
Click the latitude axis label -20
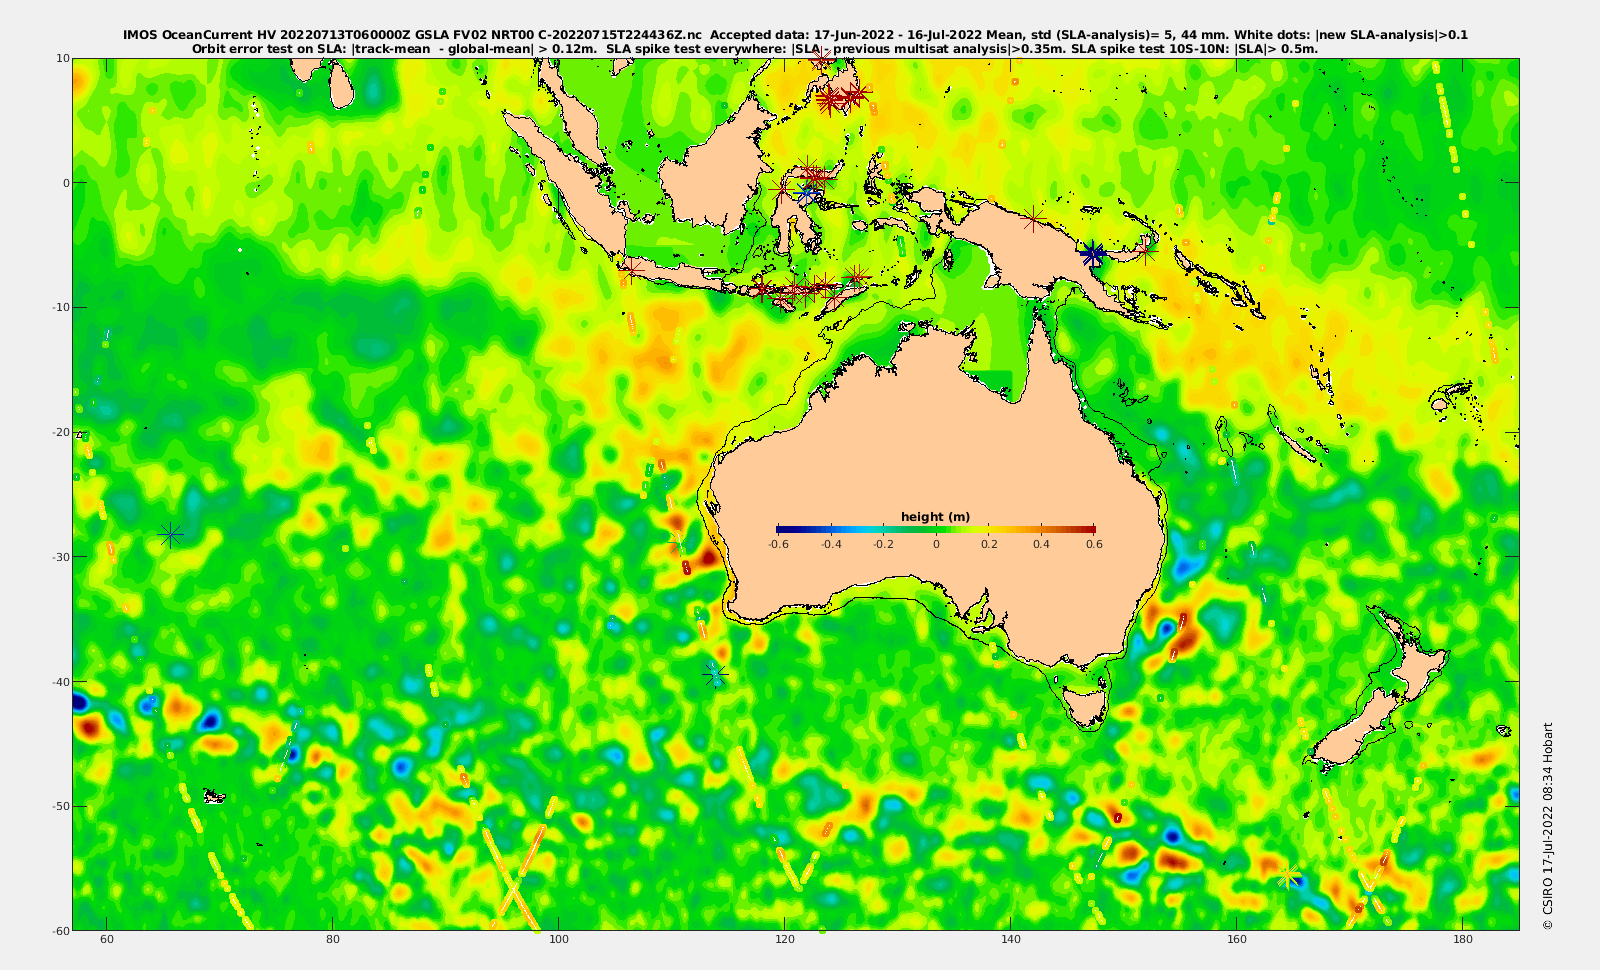tap(60, 432)
